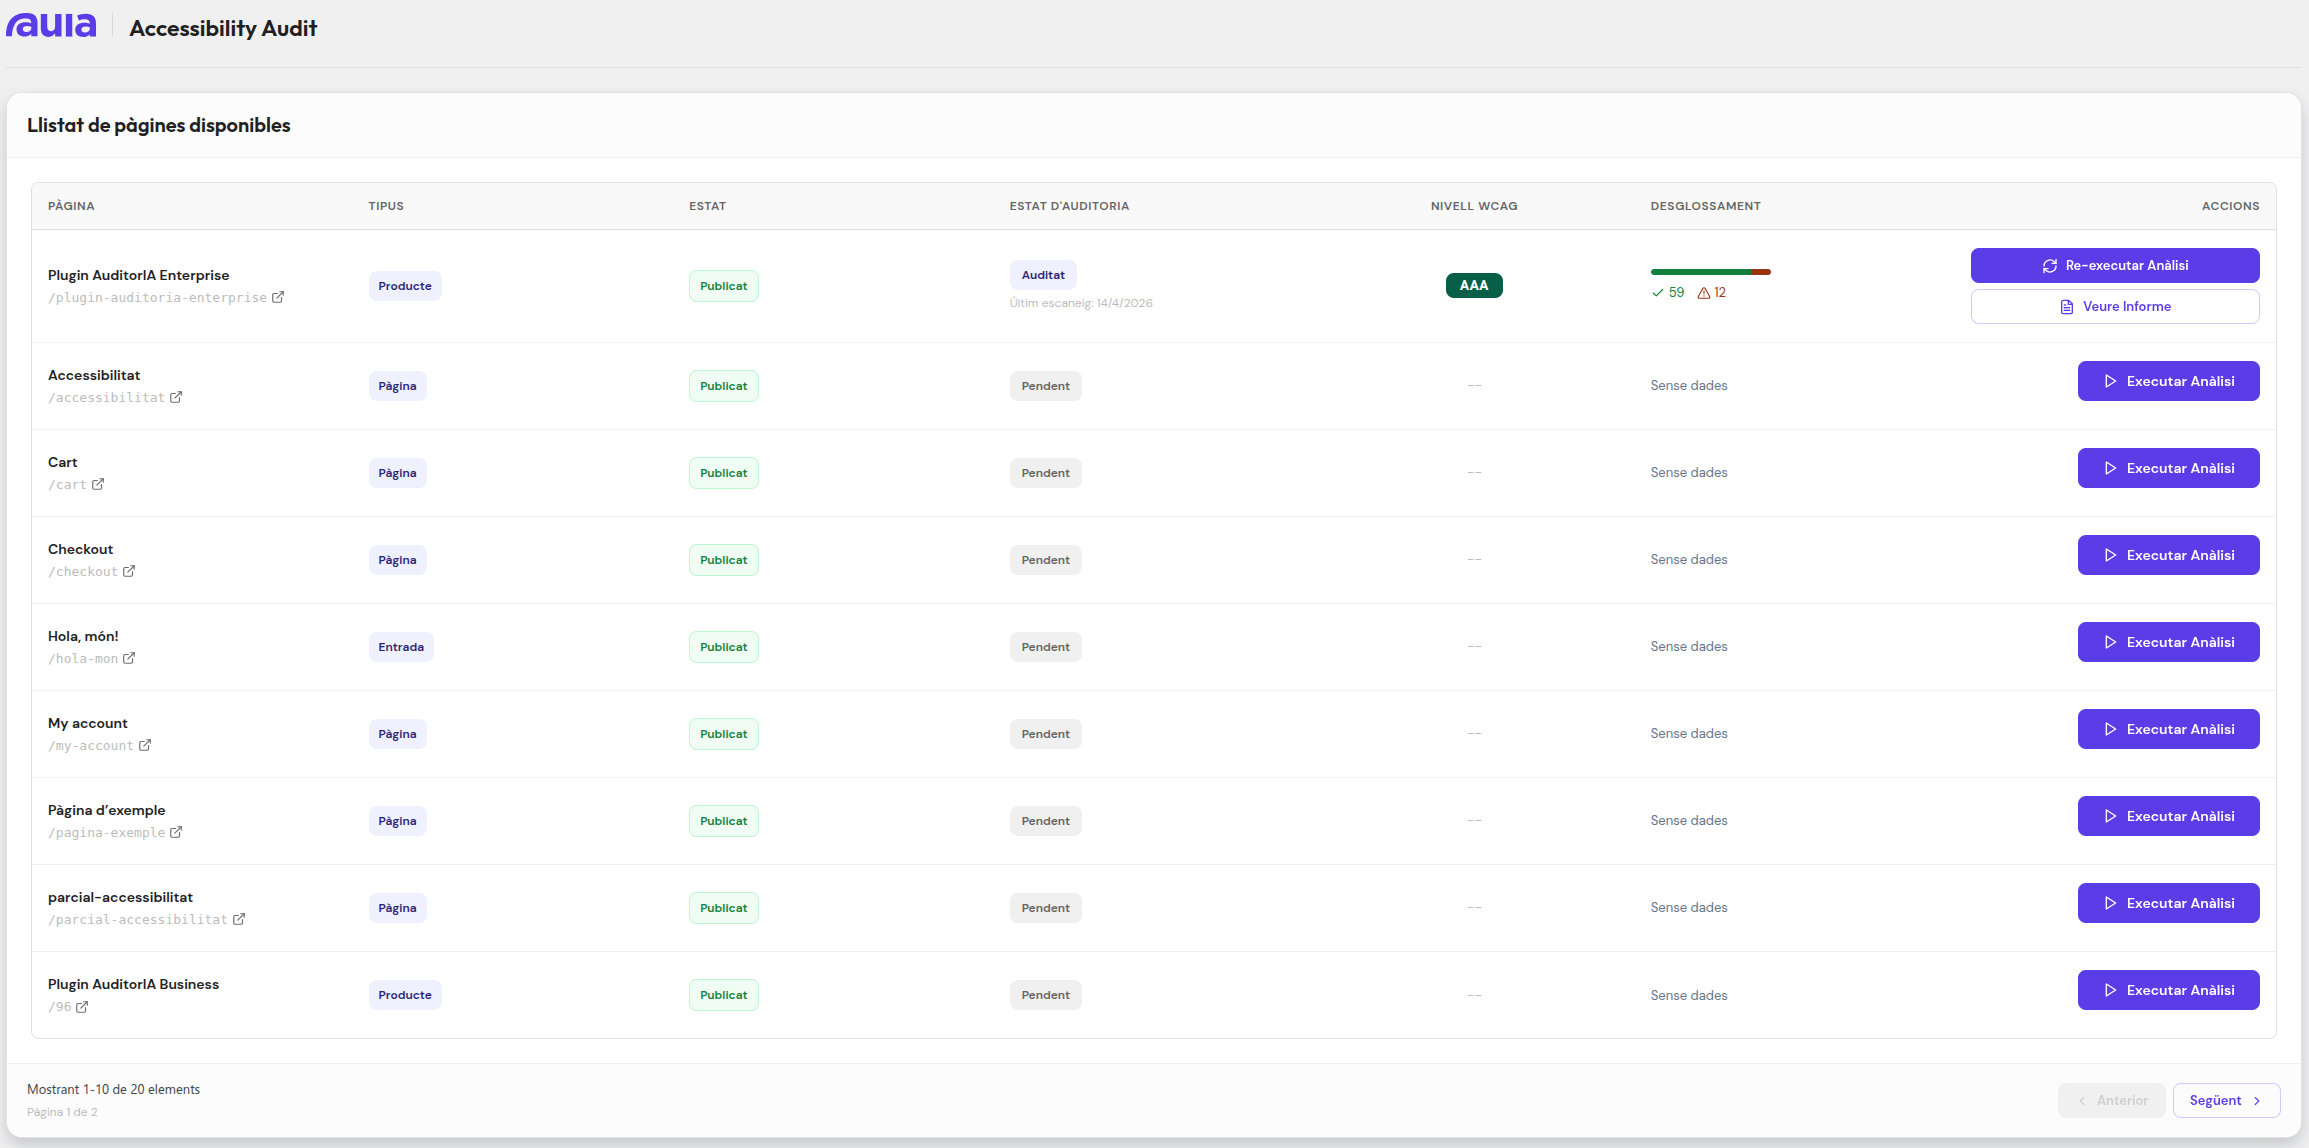Click the aula logo
Image resolution: width=2309 pixels, height=1148 pixels.
pos(51,26)
